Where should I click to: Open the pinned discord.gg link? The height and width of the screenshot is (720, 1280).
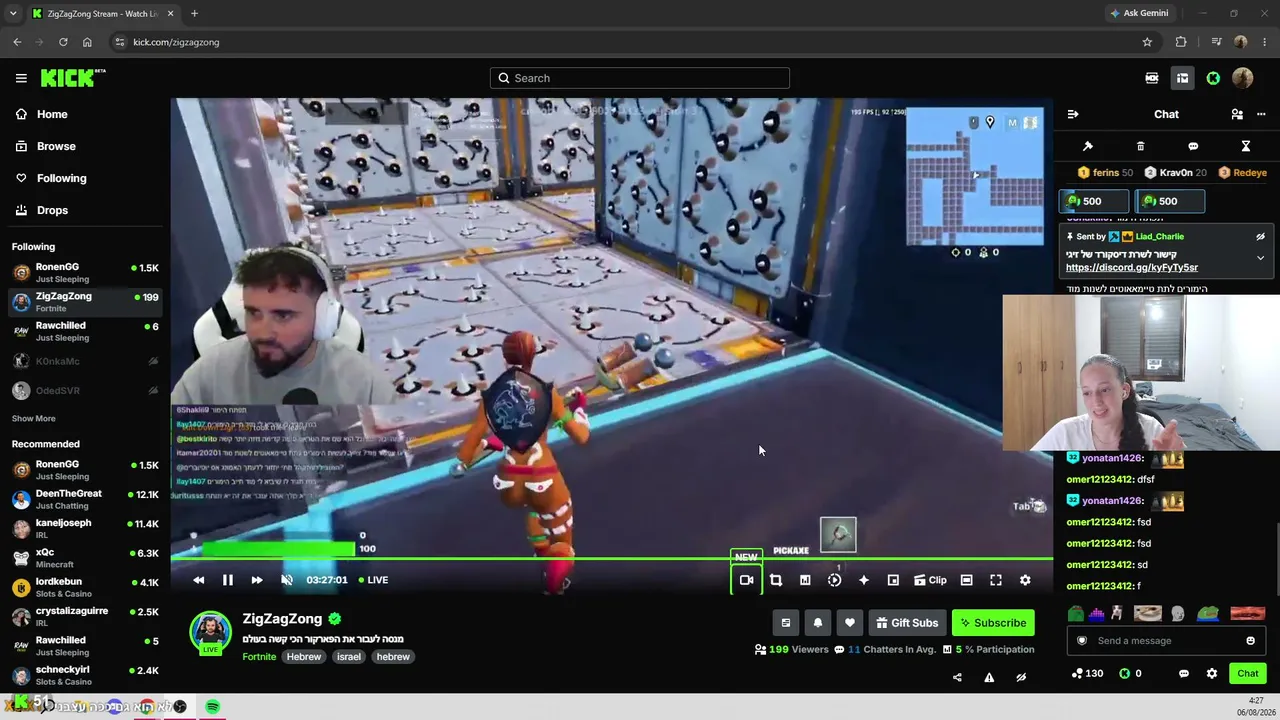pyautogui.click(x=1132, y=268)
